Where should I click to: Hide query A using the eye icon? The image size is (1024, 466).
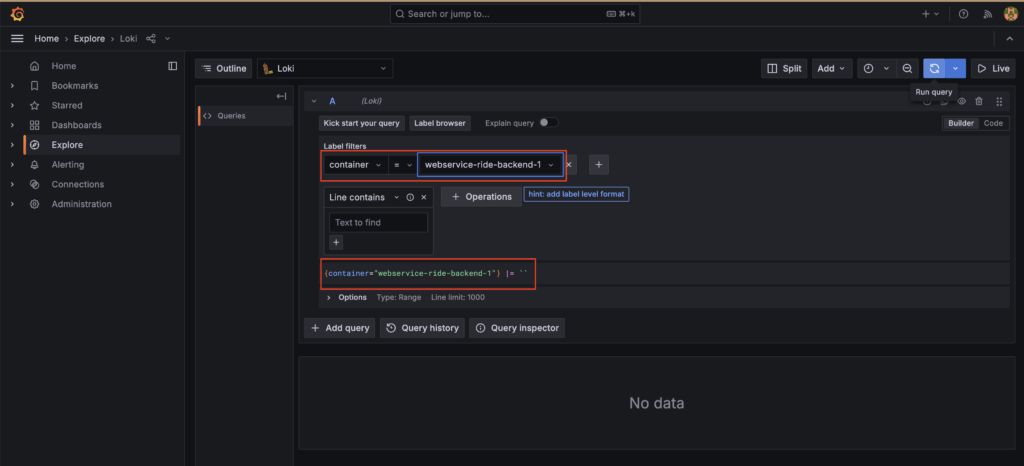pos(961,101)
